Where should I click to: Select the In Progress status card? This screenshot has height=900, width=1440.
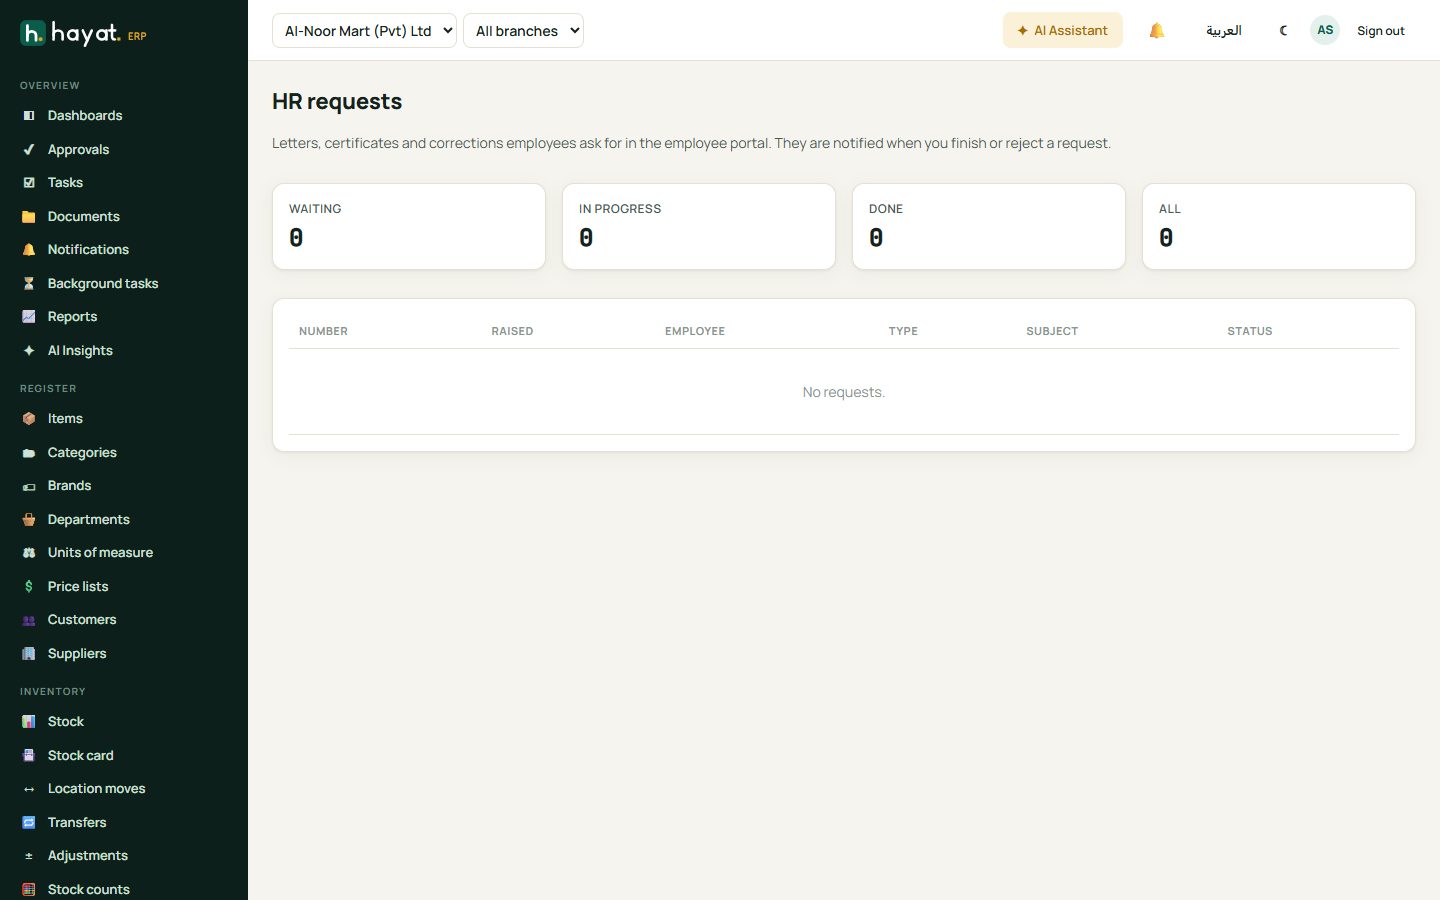click(699, 226)
